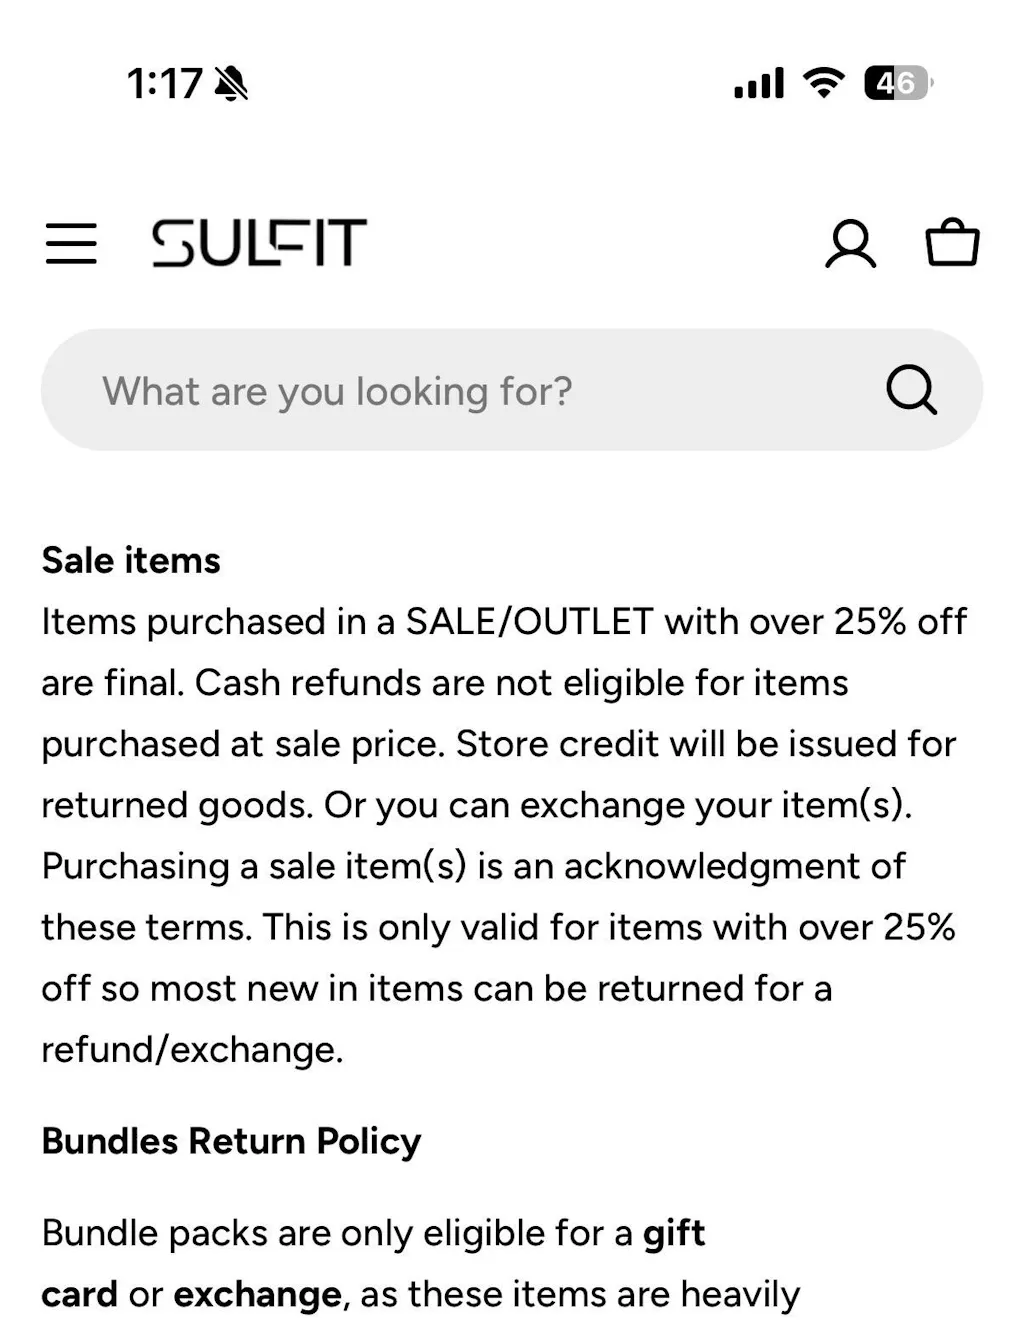Click the bold word 'gift'
Viewport: 1024px width, 1338px height.
pyautogui.click(x=674, y=1233)
